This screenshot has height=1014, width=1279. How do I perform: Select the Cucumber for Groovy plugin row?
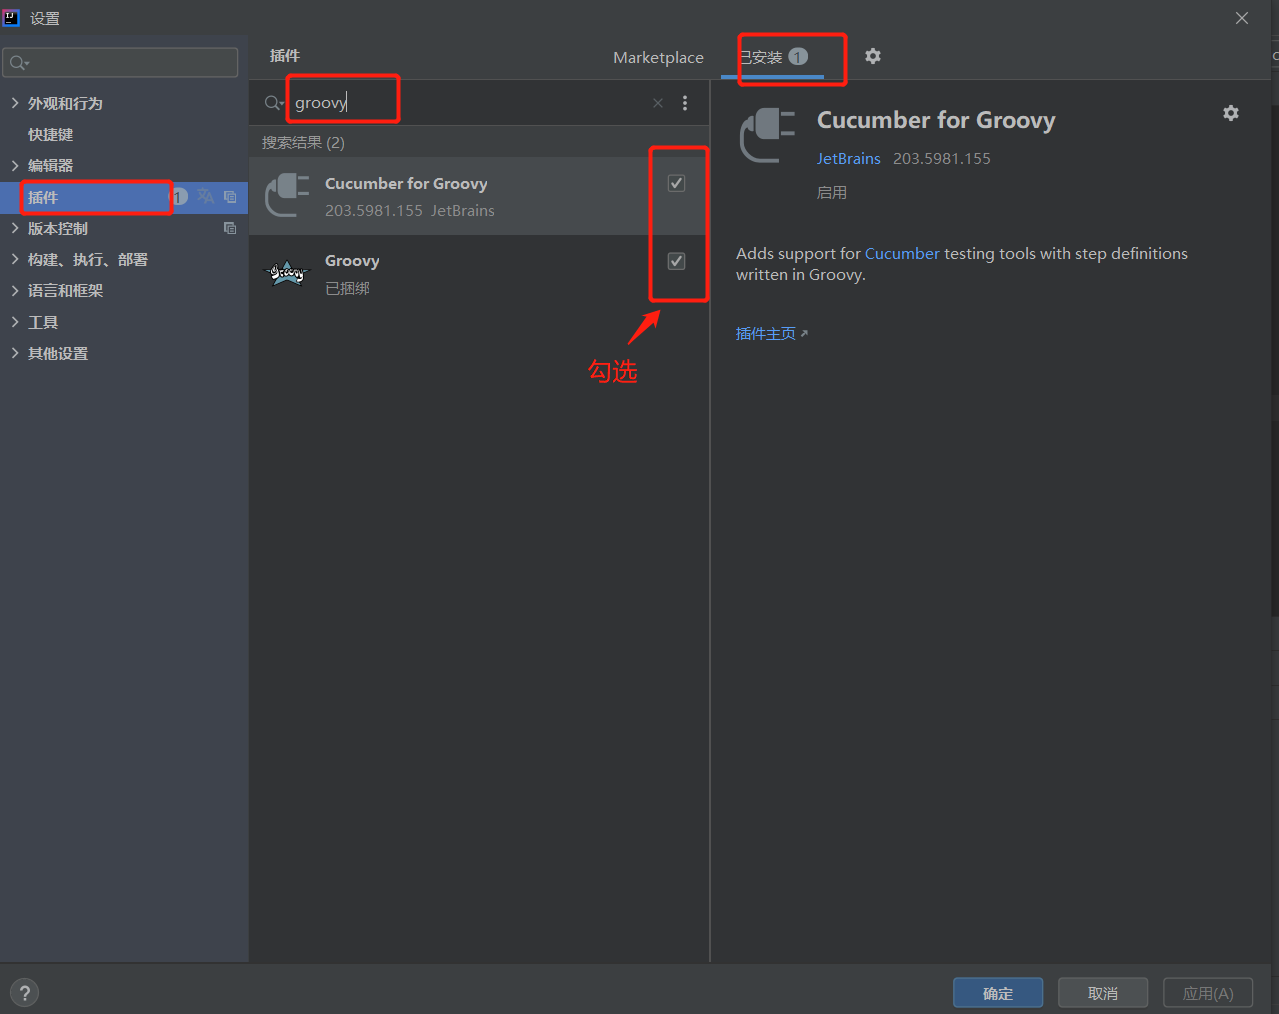[479, 196]
